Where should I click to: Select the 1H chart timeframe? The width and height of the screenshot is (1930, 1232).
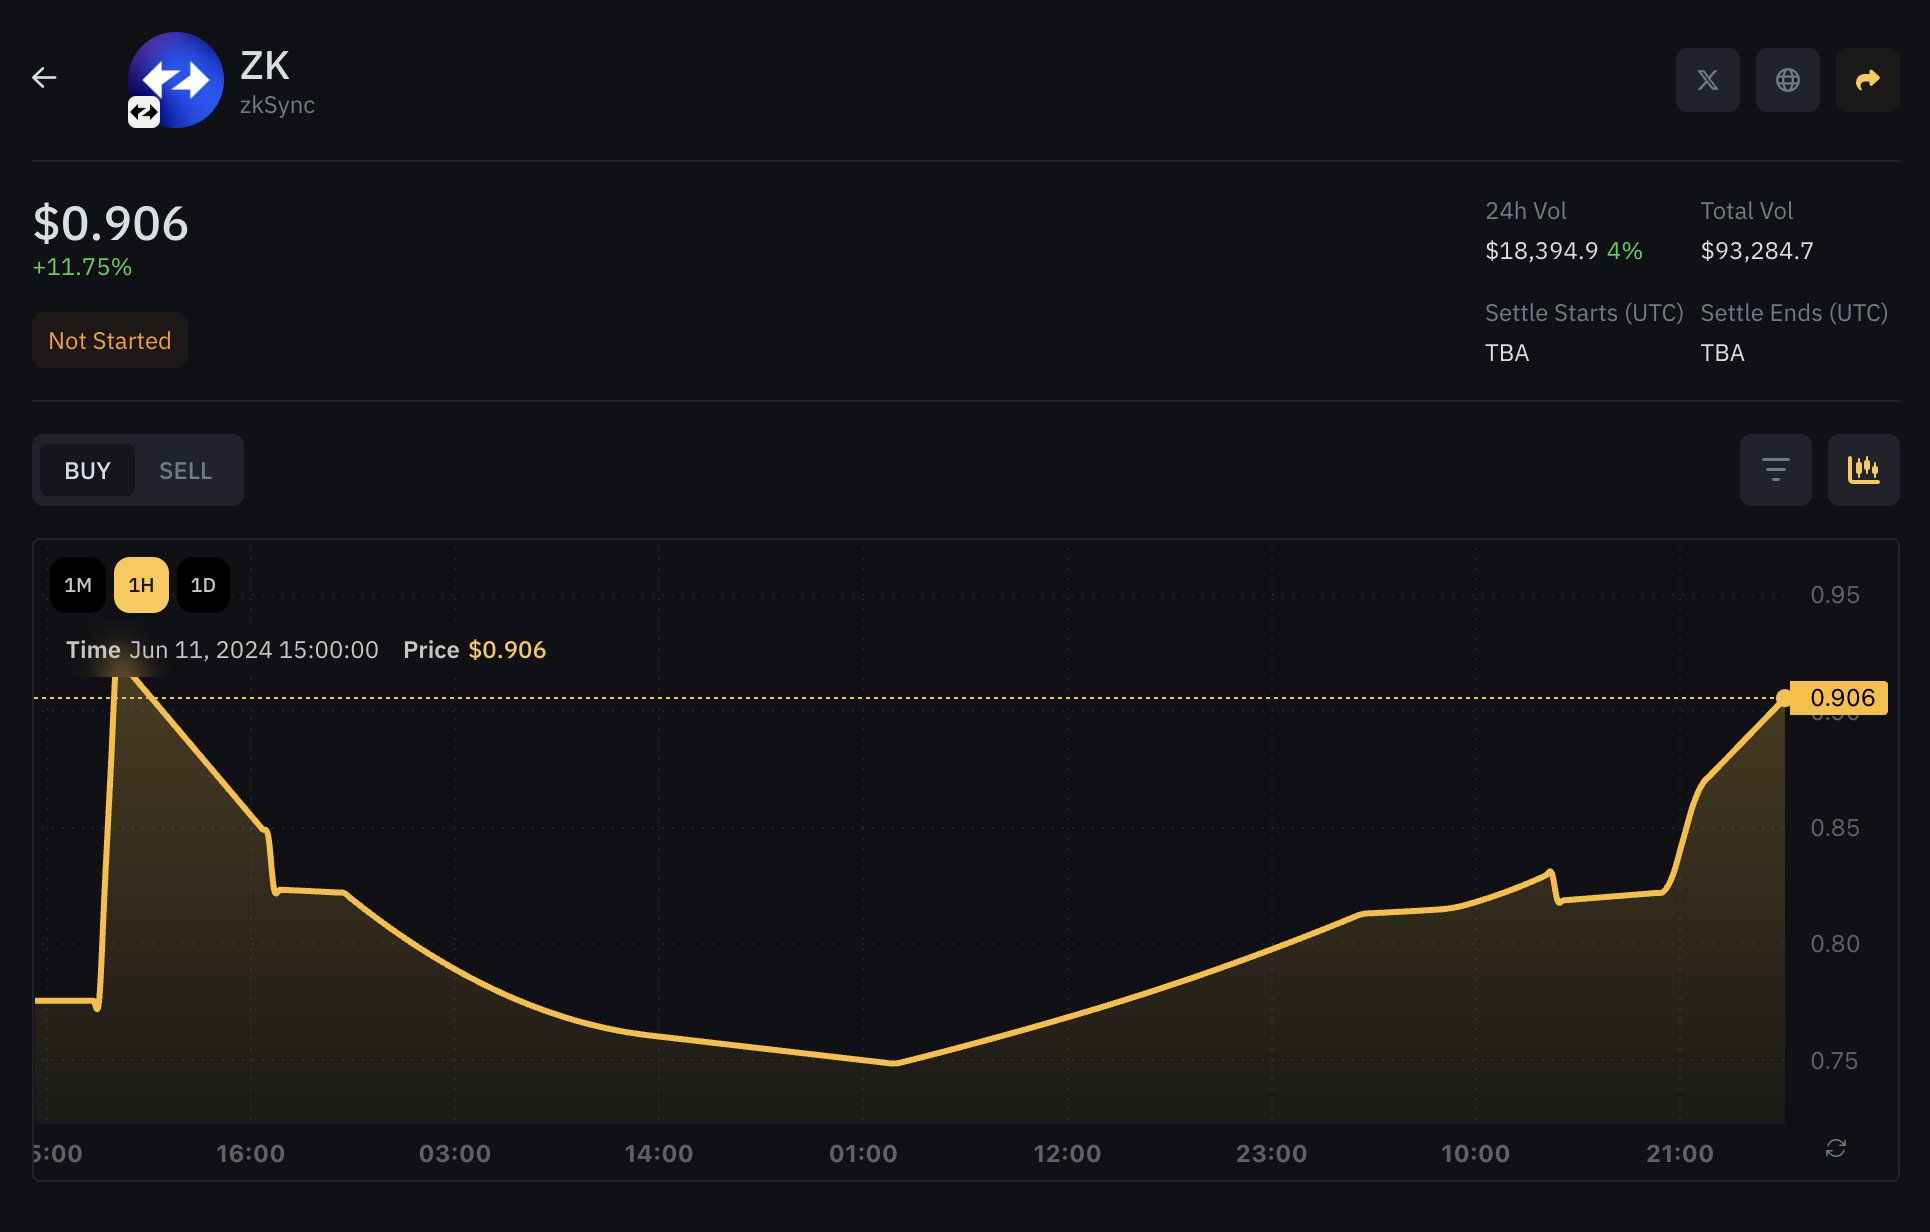pos(140,585)
